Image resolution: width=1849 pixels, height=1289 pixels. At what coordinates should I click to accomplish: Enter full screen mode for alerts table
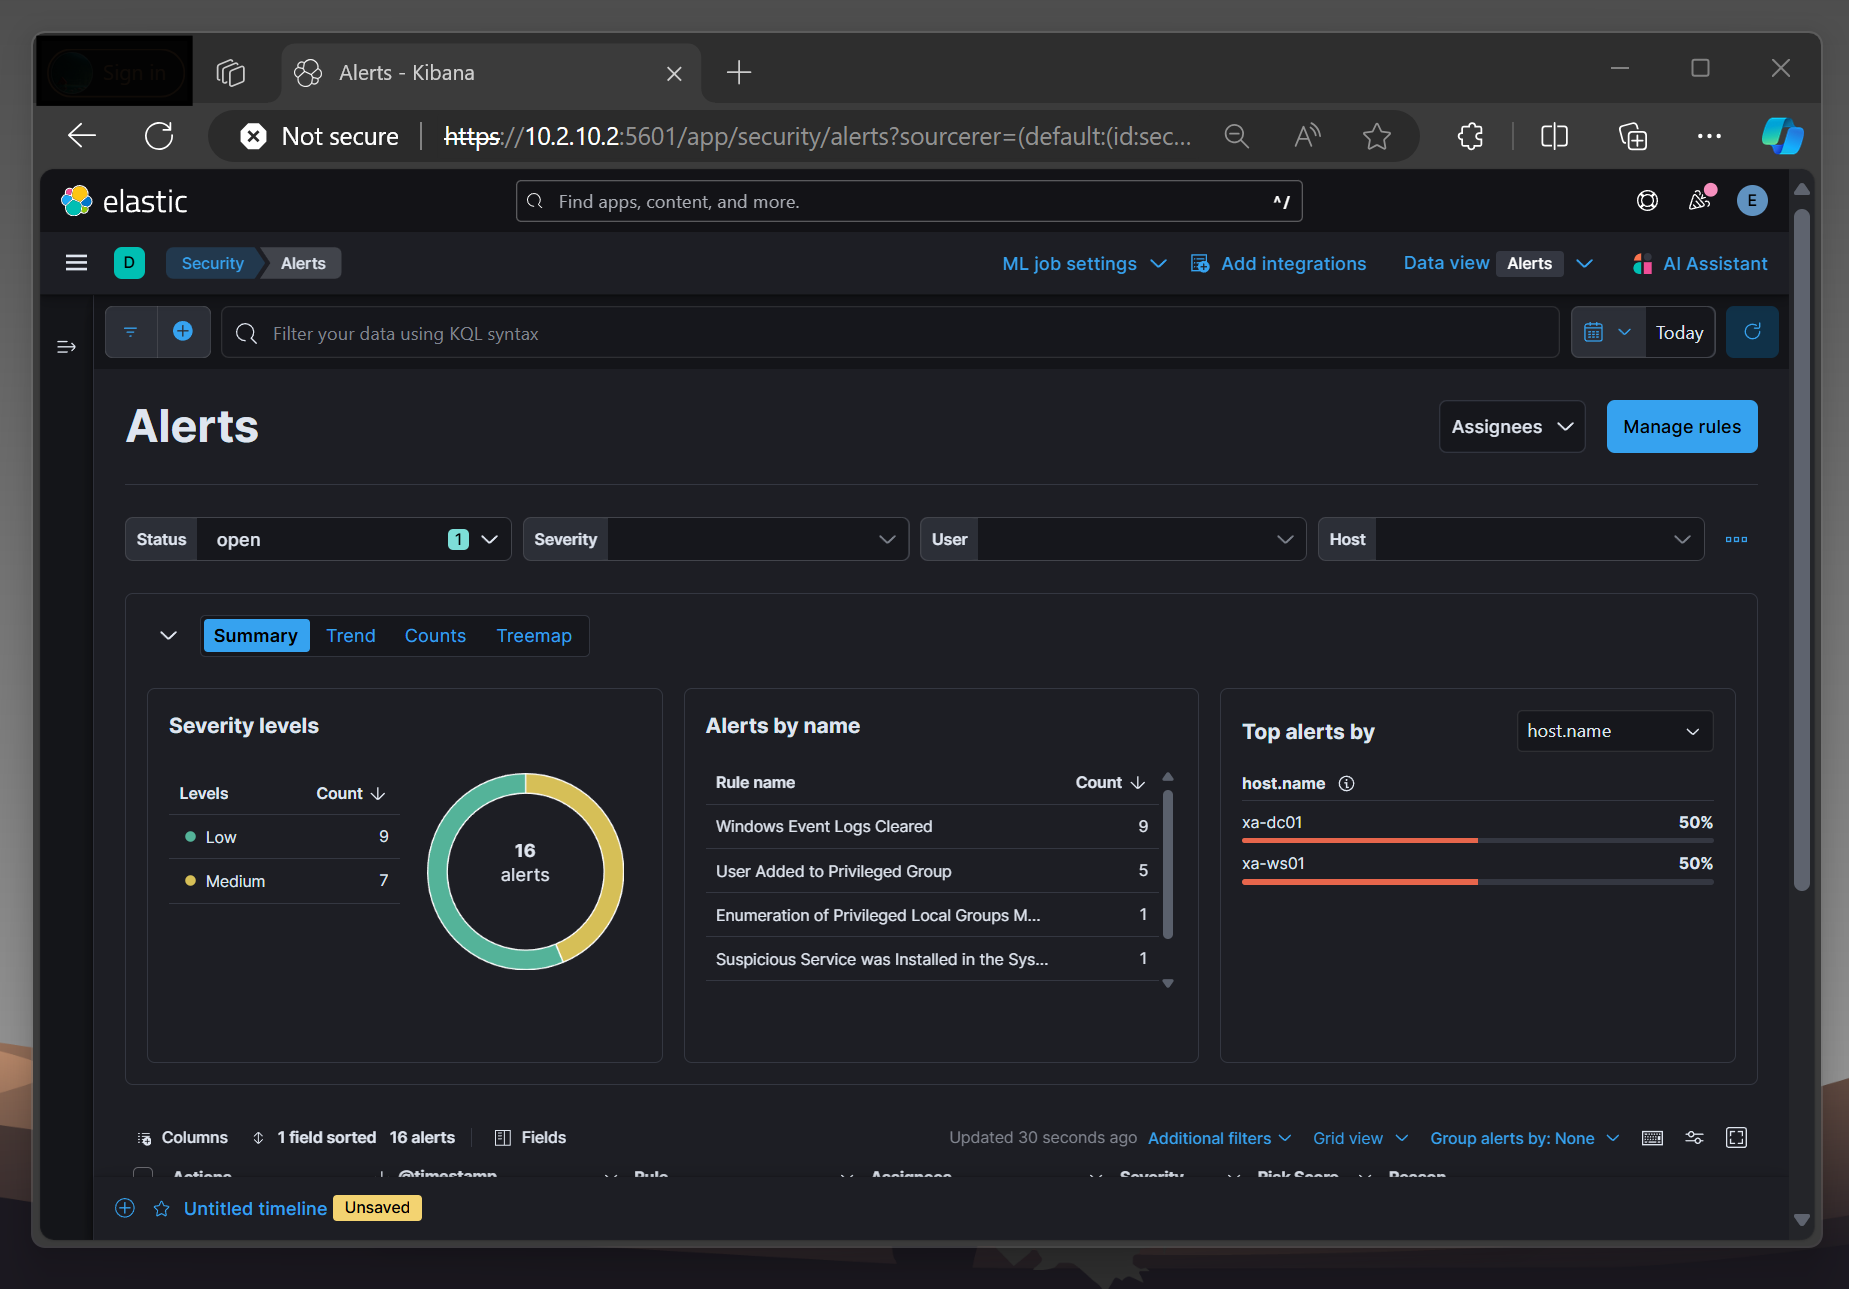tap(1736, 1138)
